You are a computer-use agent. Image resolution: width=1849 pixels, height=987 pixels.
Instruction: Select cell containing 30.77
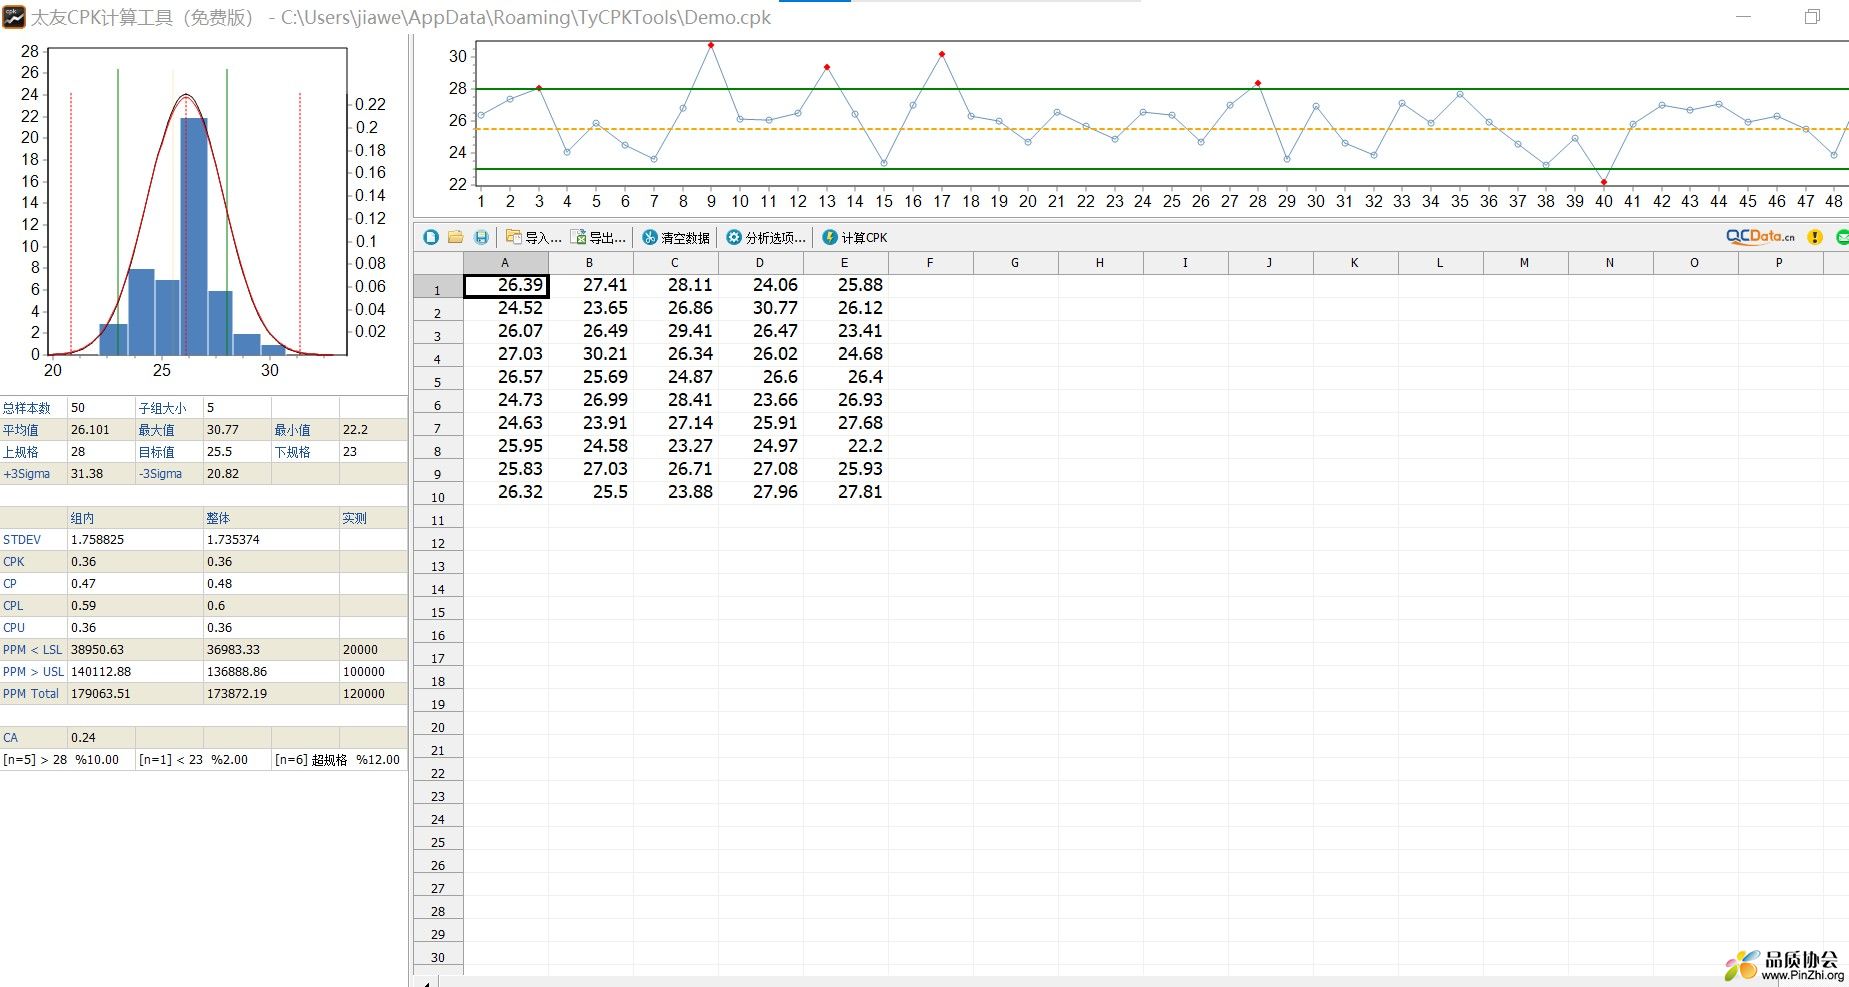pos(761,308)
